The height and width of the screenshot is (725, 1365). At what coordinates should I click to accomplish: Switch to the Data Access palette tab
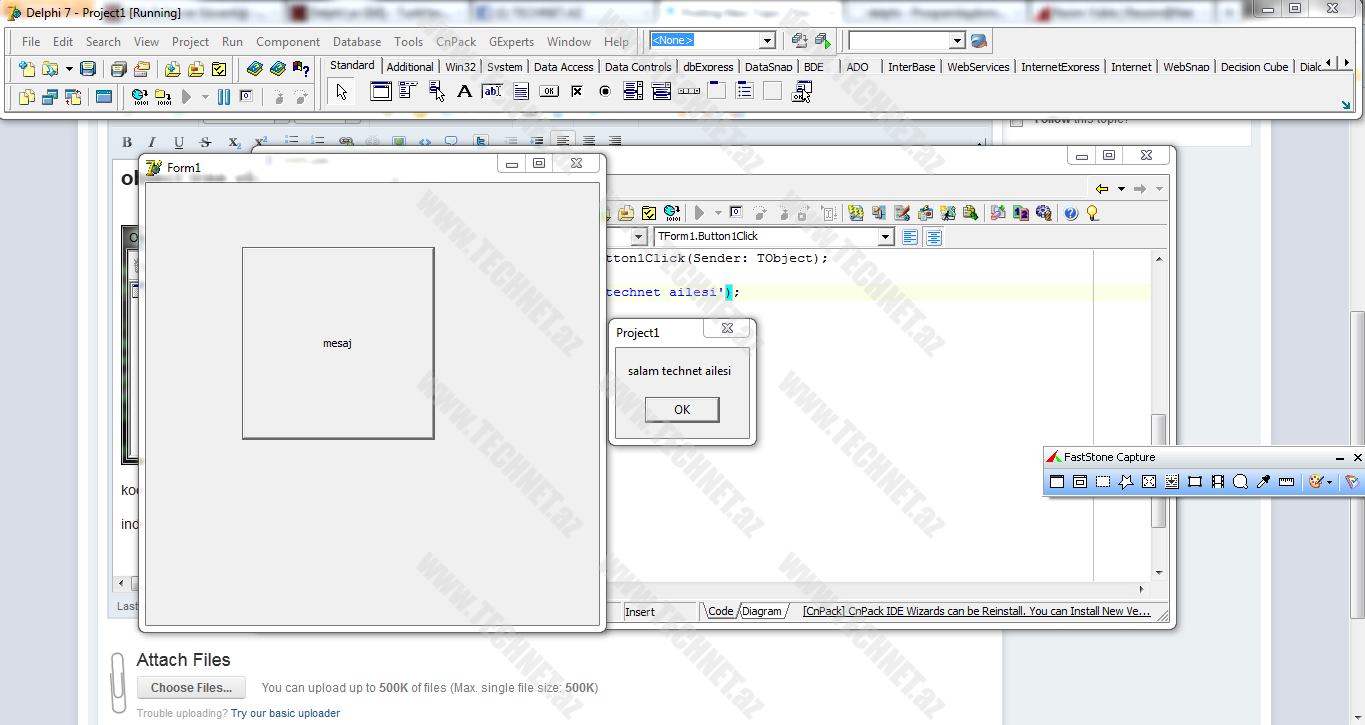coord(563,67)
